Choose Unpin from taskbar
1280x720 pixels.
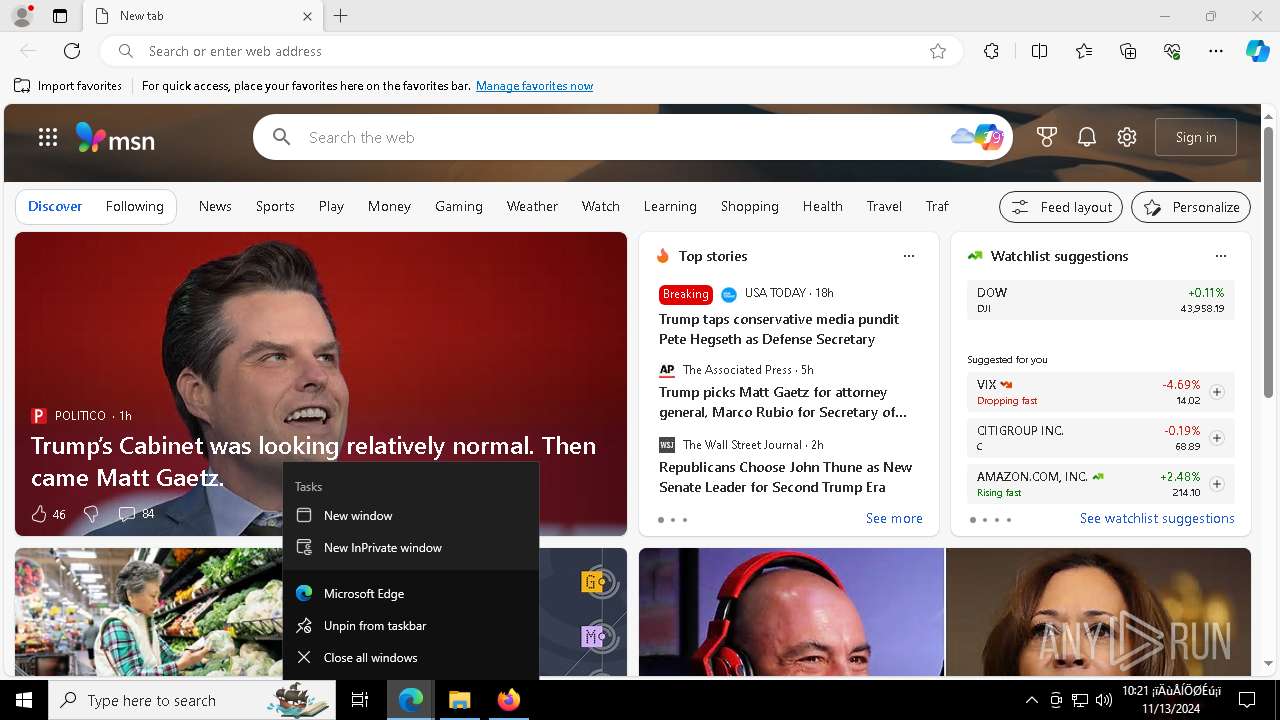coord(411,626)
